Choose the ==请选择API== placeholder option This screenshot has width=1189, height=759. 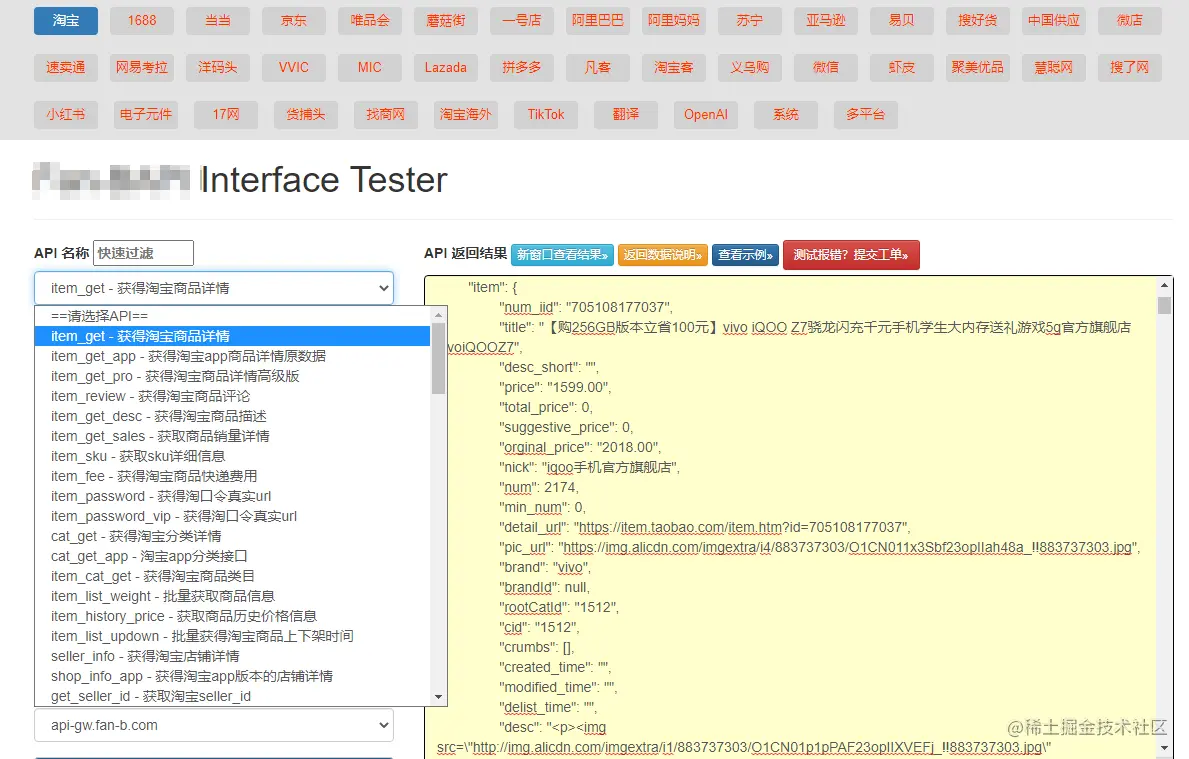[x=232, y=316]
